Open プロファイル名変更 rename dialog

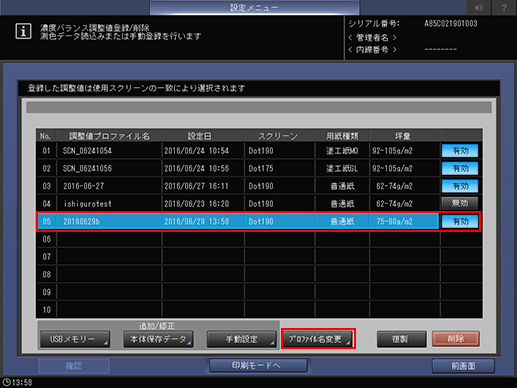coord(318,339)
